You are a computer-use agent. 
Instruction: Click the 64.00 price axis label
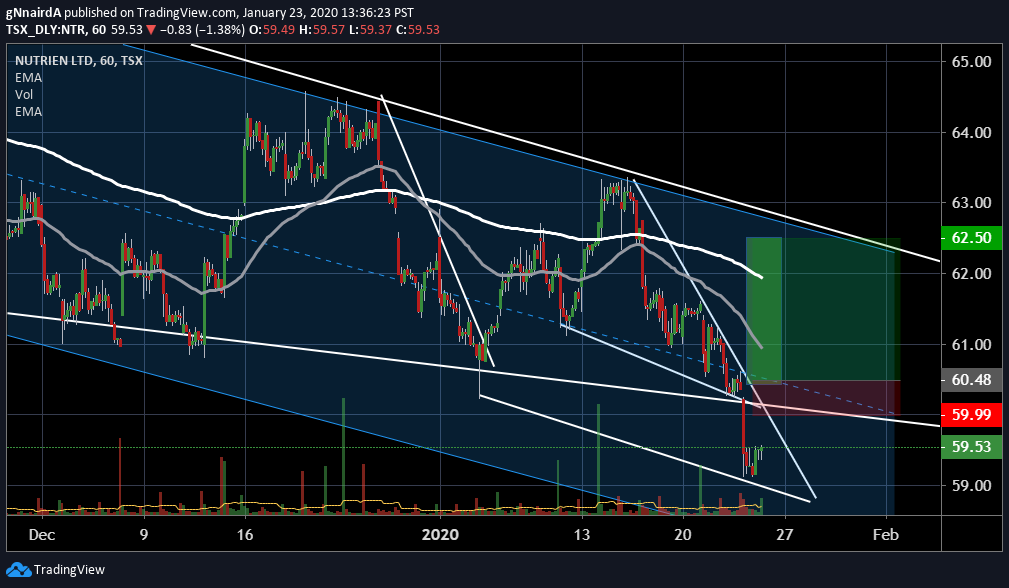click(x=971, y=133)
